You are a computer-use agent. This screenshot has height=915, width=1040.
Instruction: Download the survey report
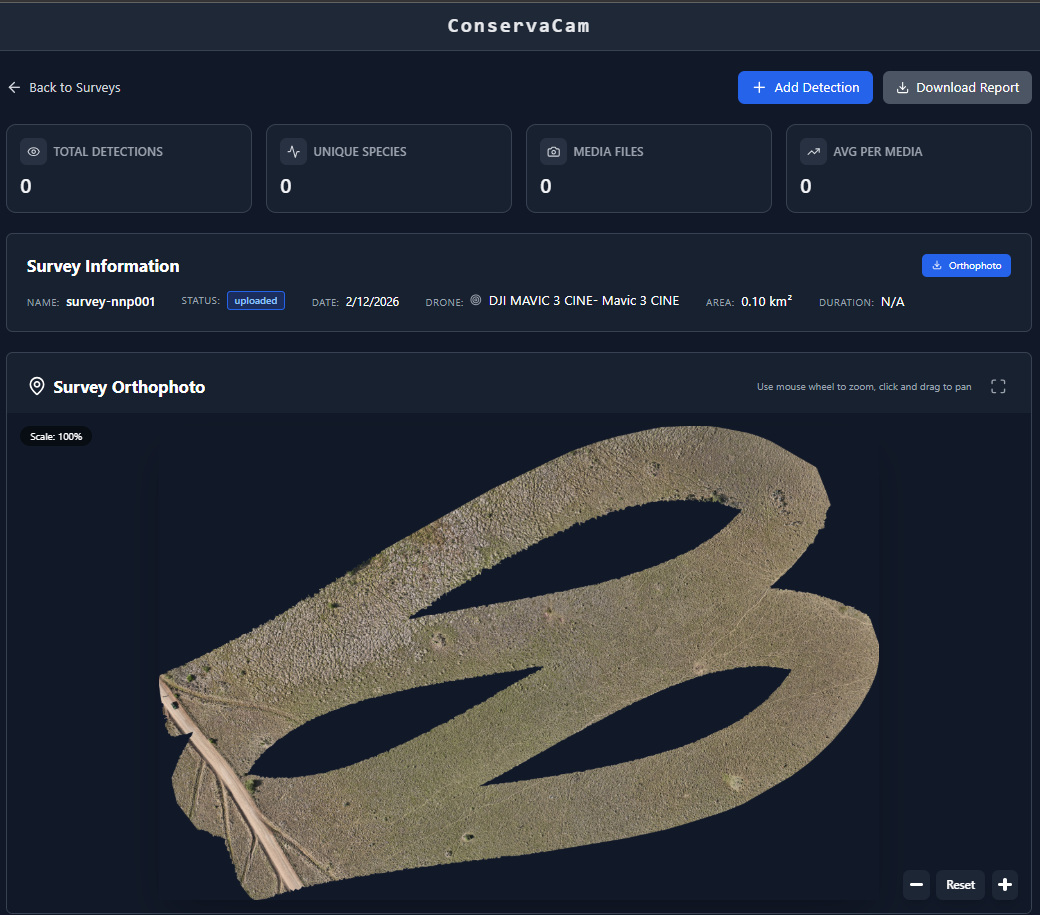tap(957, 88)
